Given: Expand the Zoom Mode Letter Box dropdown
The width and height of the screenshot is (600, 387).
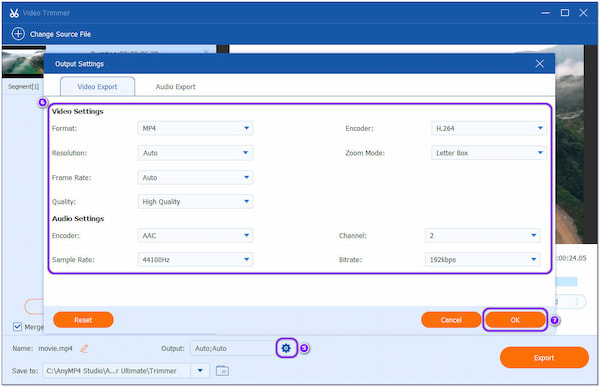Looking at the screenshot, I should (489, 153).
